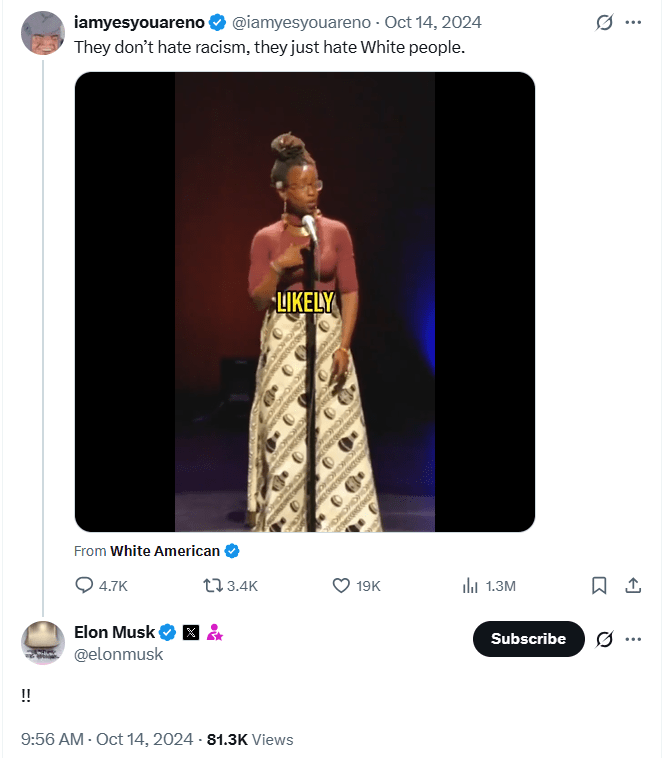The width and height of the screenshot is (666, 758).
Task: Subscribe to Elon Musk
Action: tap(528, 639)
